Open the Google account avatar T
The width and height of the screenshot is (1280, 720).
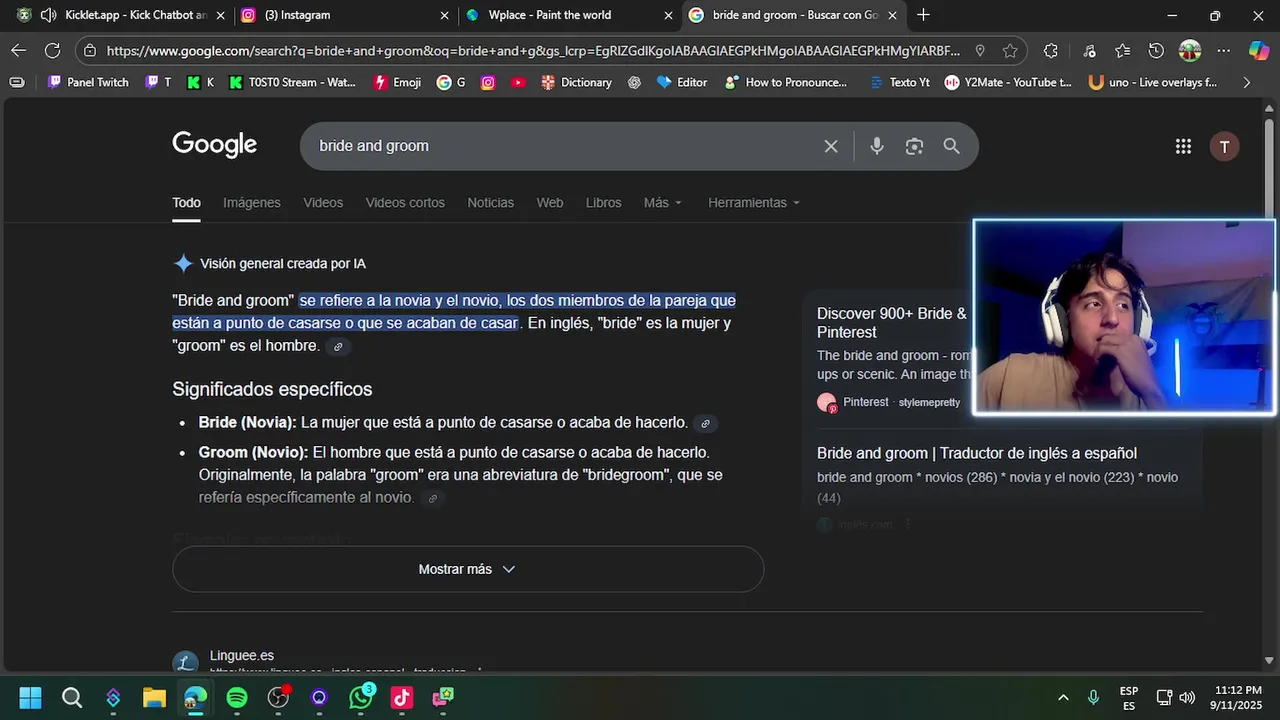pyautogui.click(x=1224, y=146)
